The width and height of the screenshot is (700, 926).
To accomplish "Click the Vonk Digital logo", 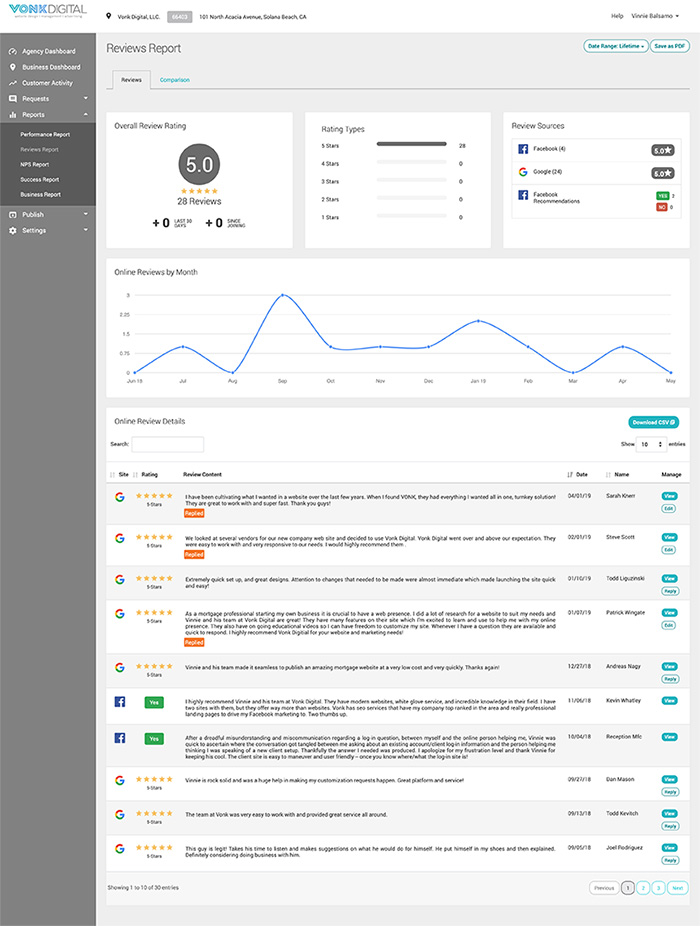I will pyautogui.click(x=48, y=11).
